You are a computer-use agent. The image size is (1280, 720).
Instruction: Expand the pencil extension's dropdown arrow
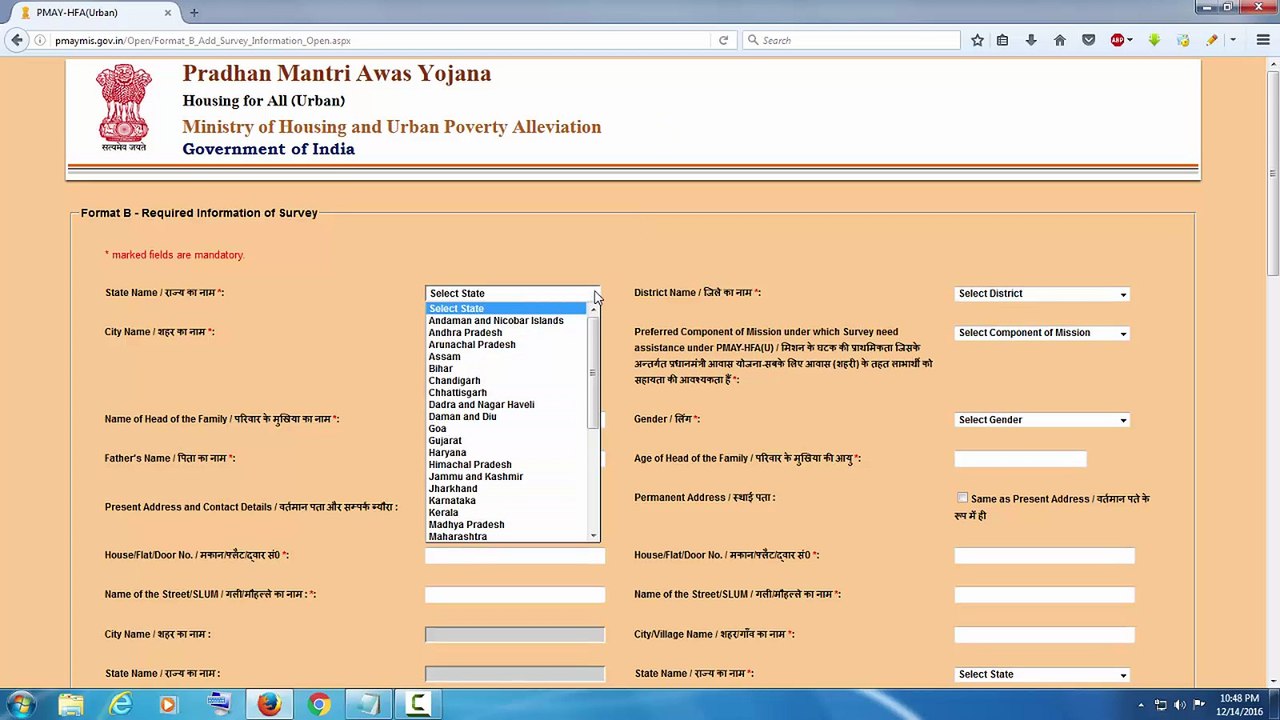click(x=1233, y=40)
